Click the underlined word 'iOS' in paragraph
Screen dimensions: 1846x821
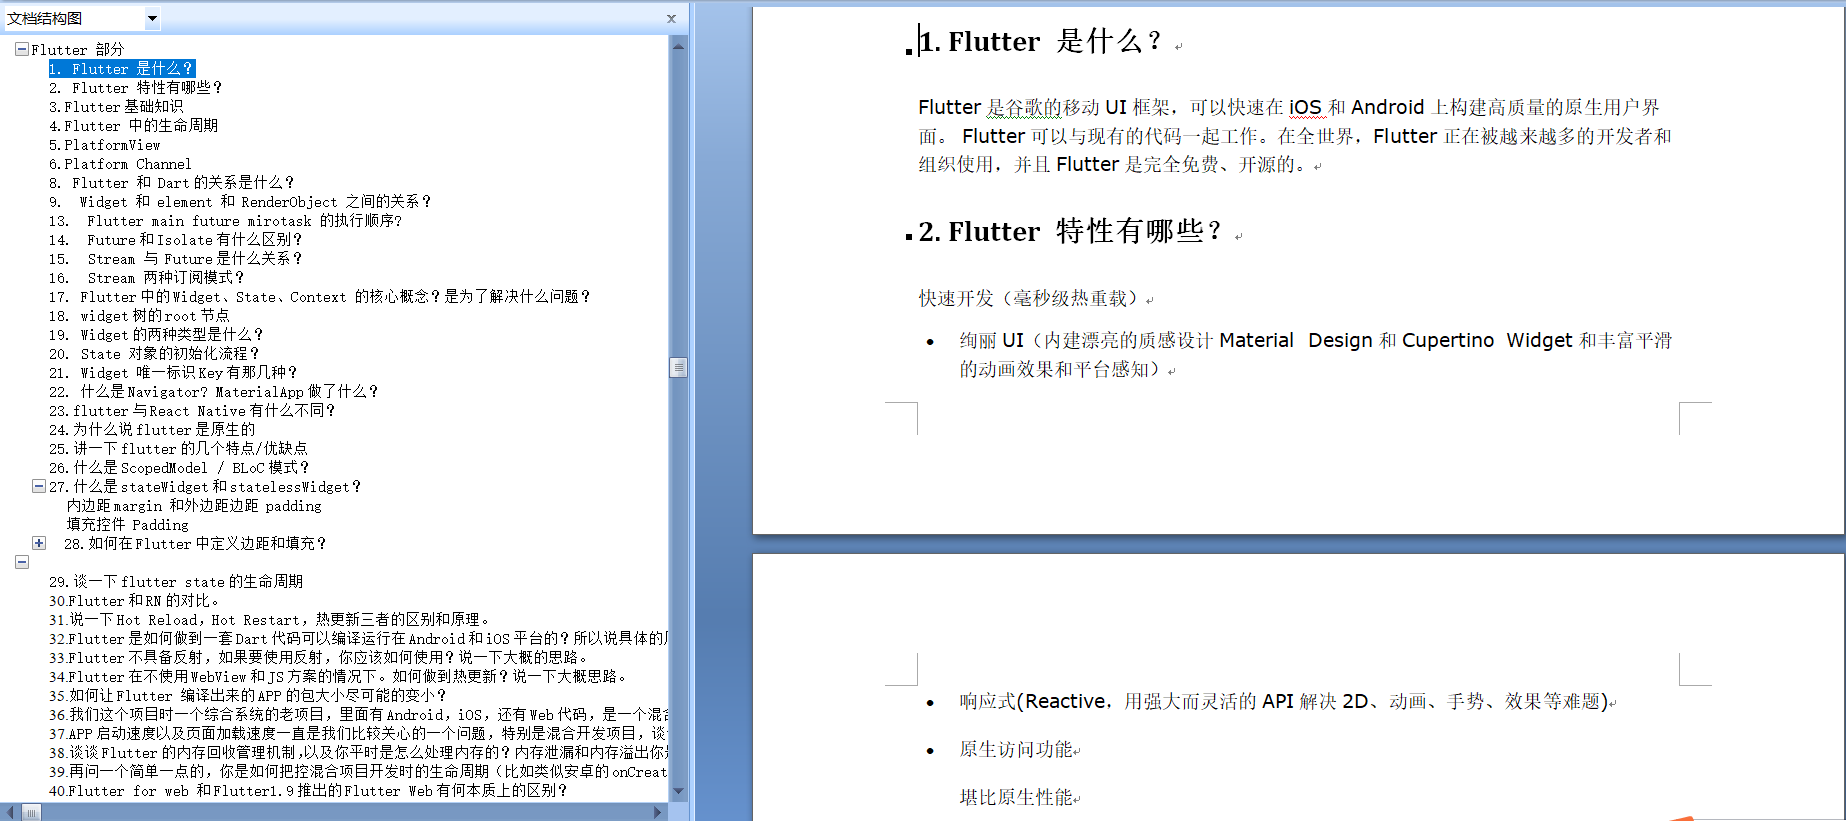[x=1305, y=107]
